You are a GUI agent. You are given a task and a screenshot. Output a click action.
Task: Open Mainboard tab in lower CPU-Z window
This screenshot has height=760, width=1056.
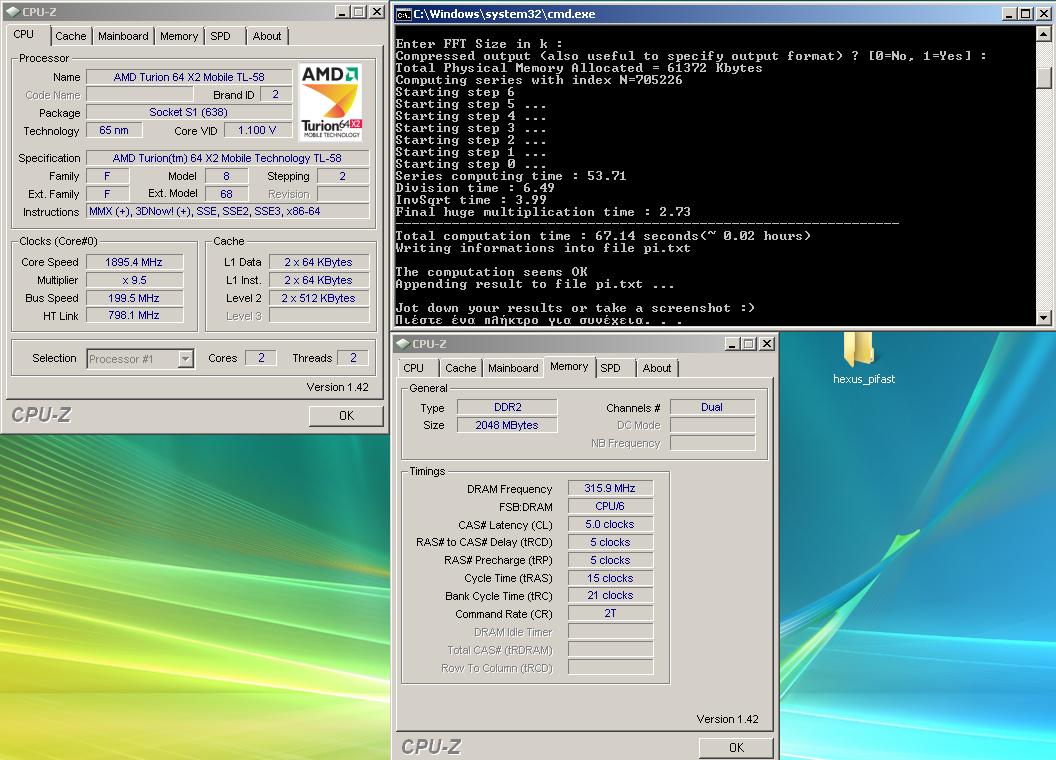pyautogui.click(x=513, y=368)
